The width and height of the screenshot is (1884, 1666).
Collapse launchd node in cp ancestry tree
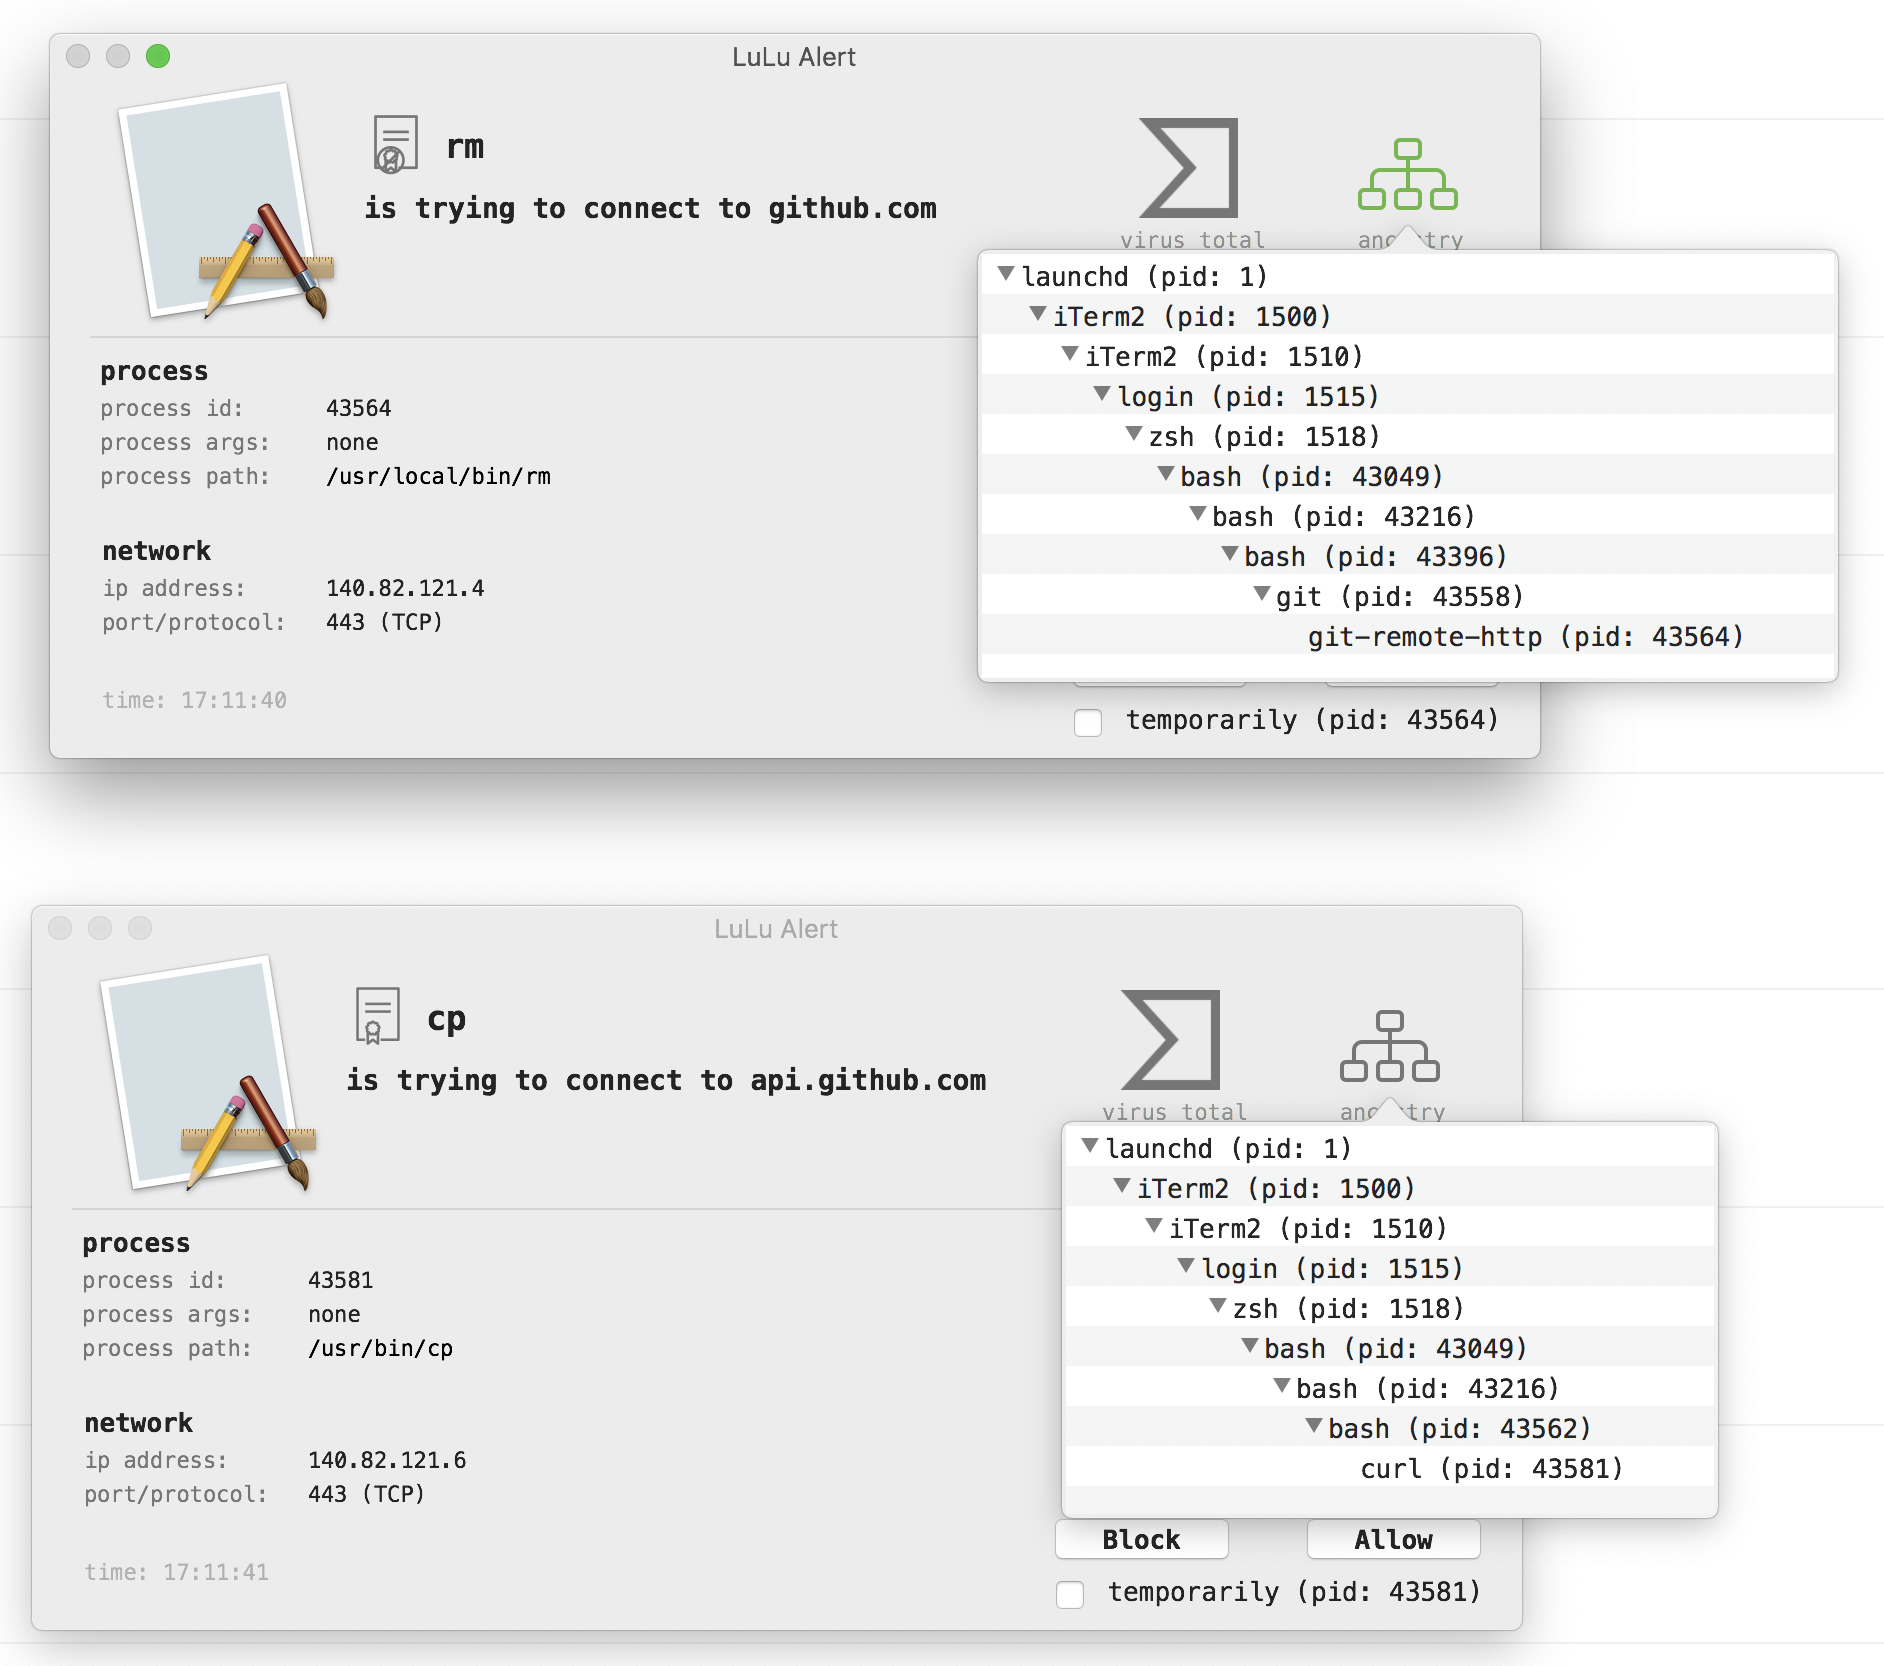(1090, 1145)
